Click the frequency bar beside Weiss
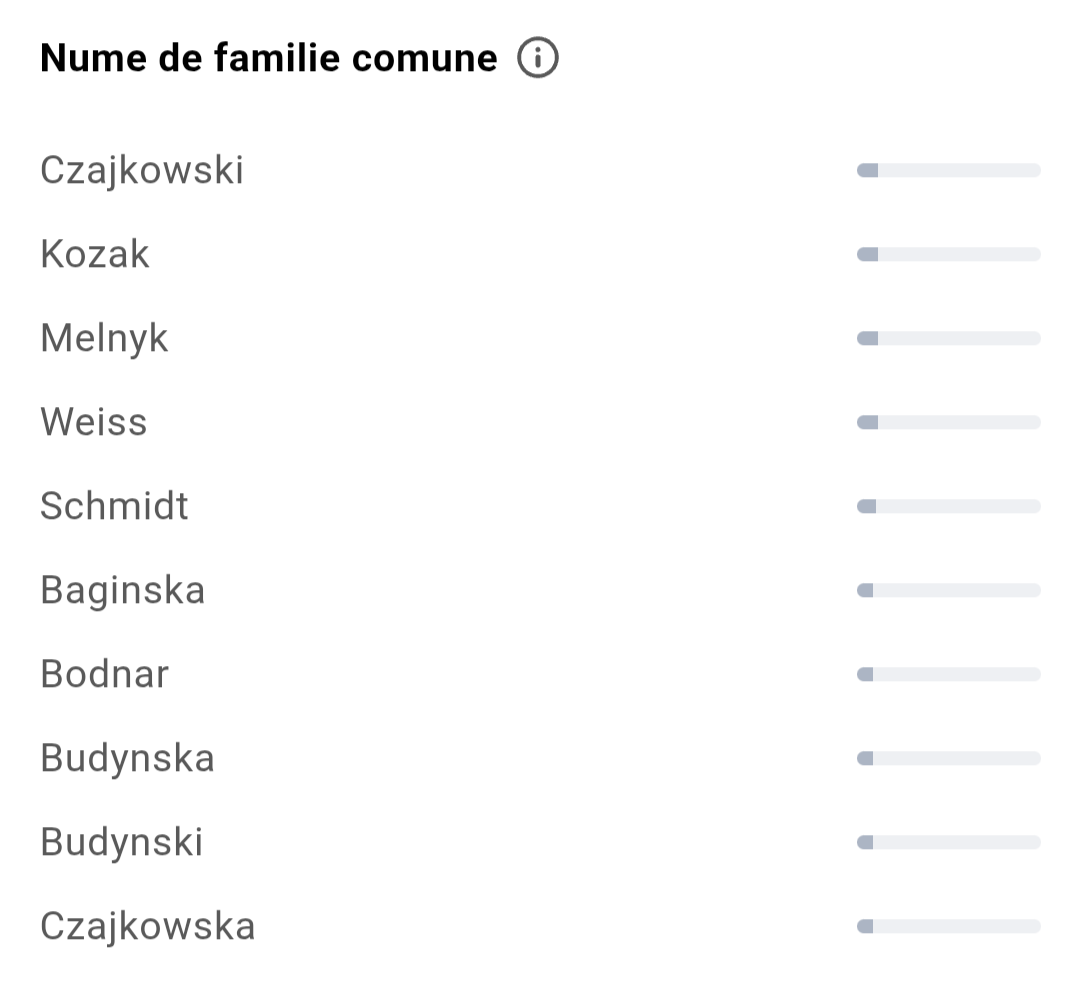This screenshot has height=983, width=1080. tap(948, 422)
